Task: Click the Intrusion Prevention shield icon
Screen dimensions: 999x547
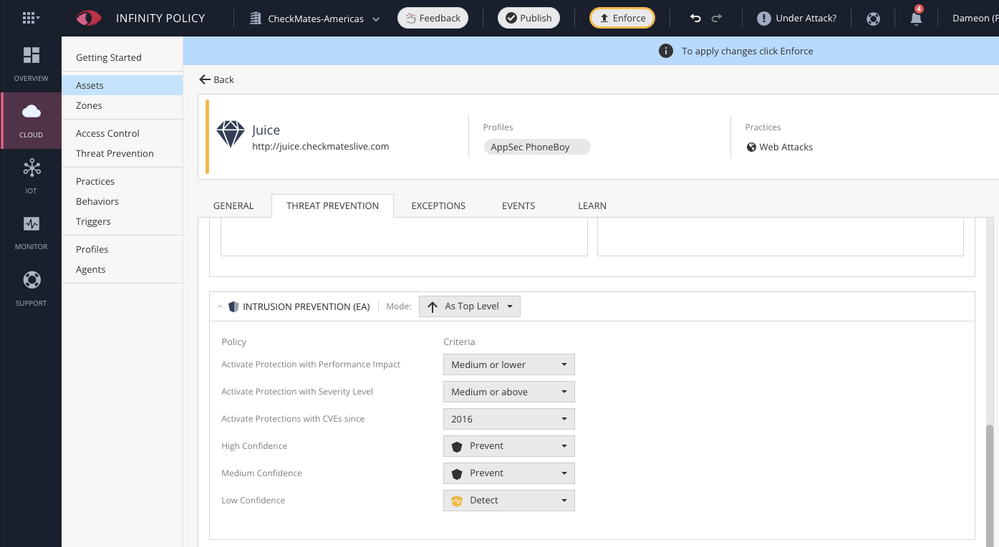Action: coord(233,307)
